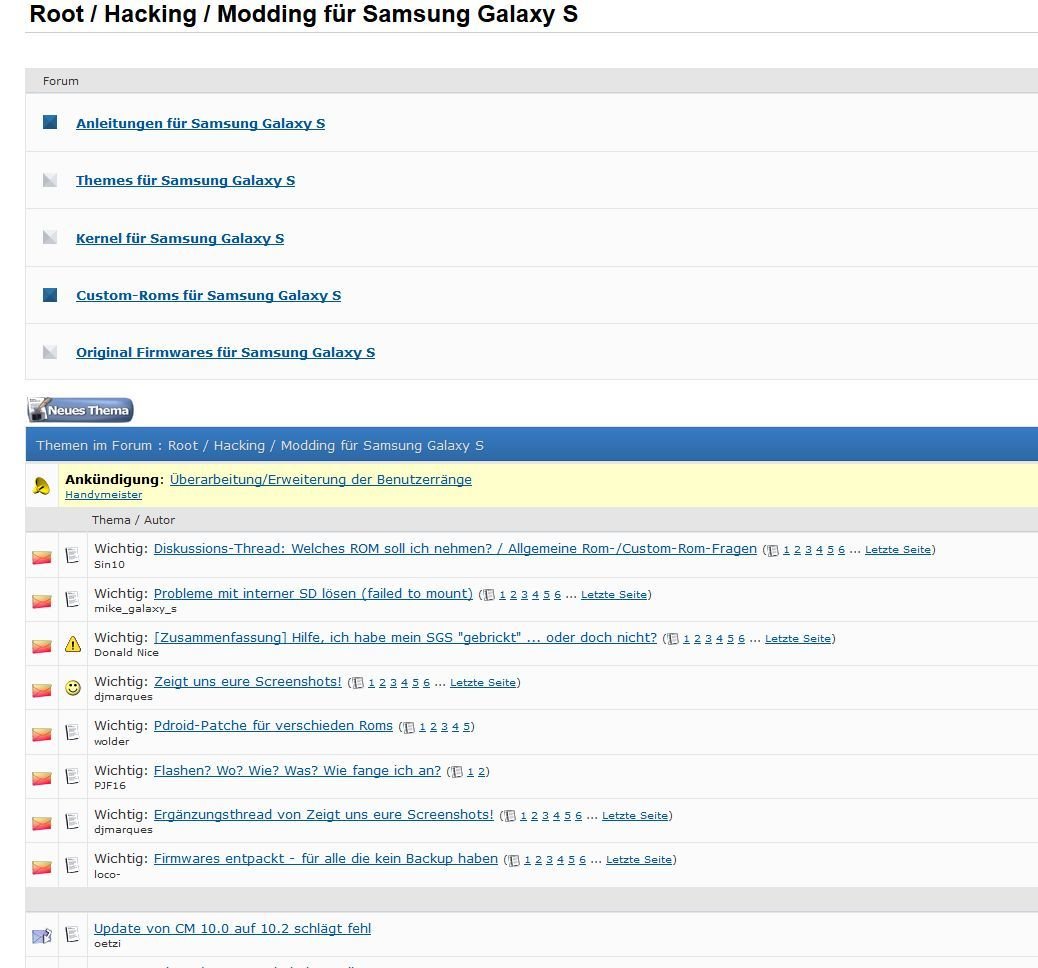The height and width of the screenshot is (968, 1038).
Task: Click red envelope icon of Diskussions-Thread row
Action: [42, 557]
